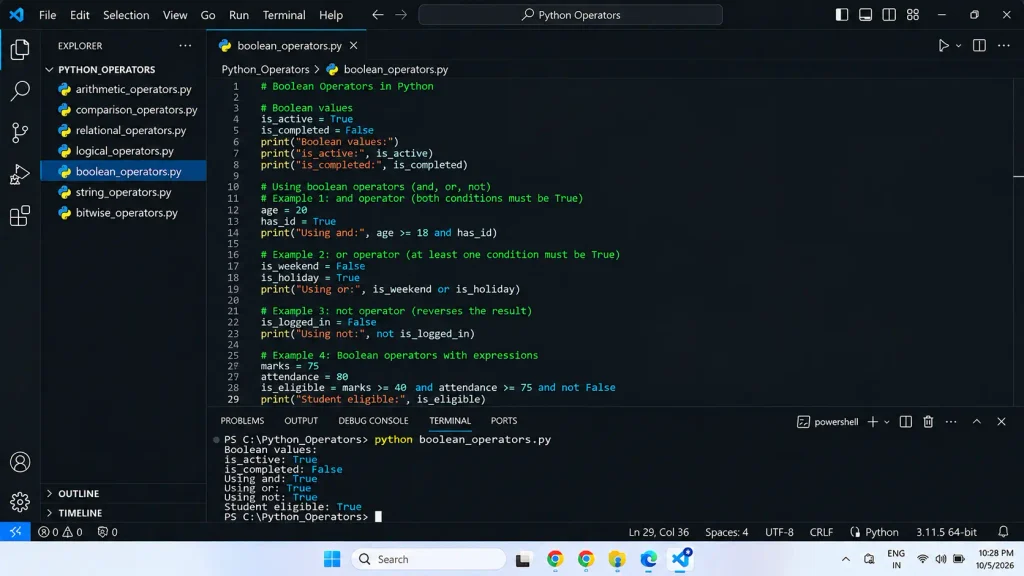Screen dimensions: 1024x576
Task: Customize layout from the title bar
Action: coord(912,14)
